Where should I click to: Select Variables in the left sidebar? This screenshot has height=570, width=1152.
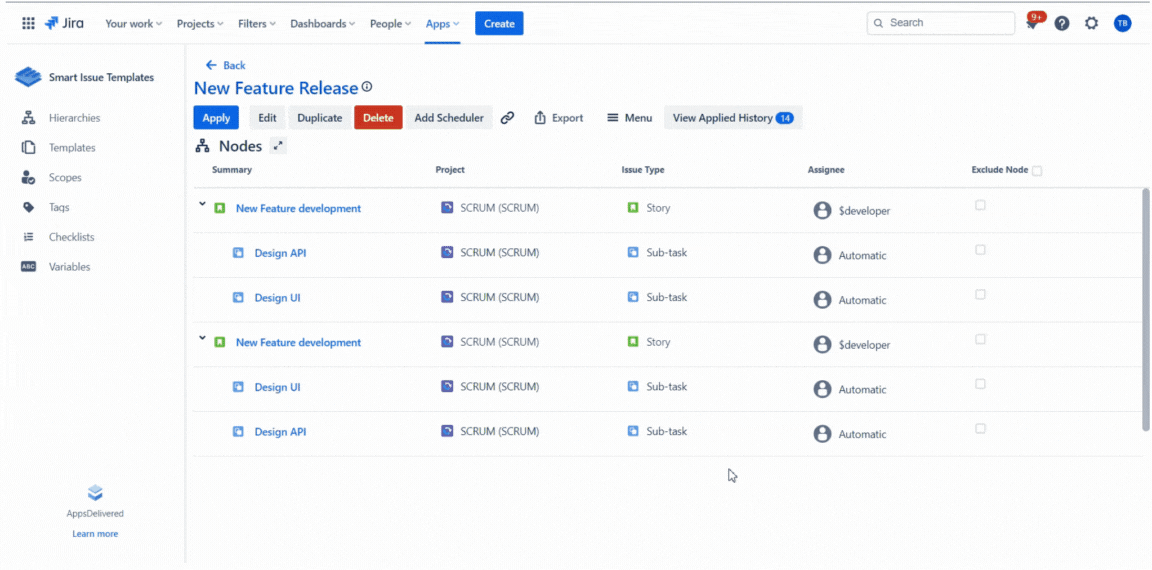click(x=69, y=267)
